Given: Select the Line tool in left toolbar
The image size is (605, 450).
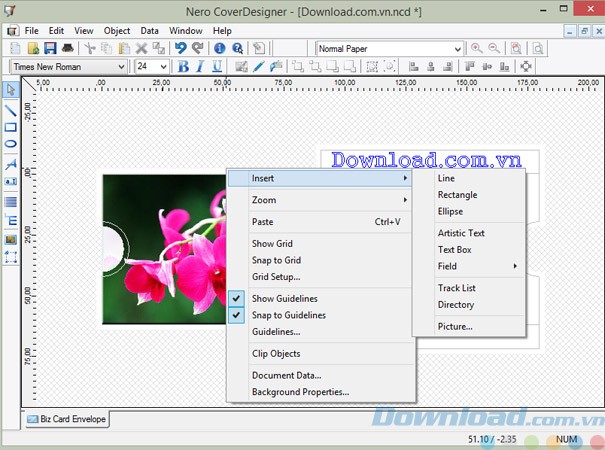Looking at the screenshot, I should 11,109.
